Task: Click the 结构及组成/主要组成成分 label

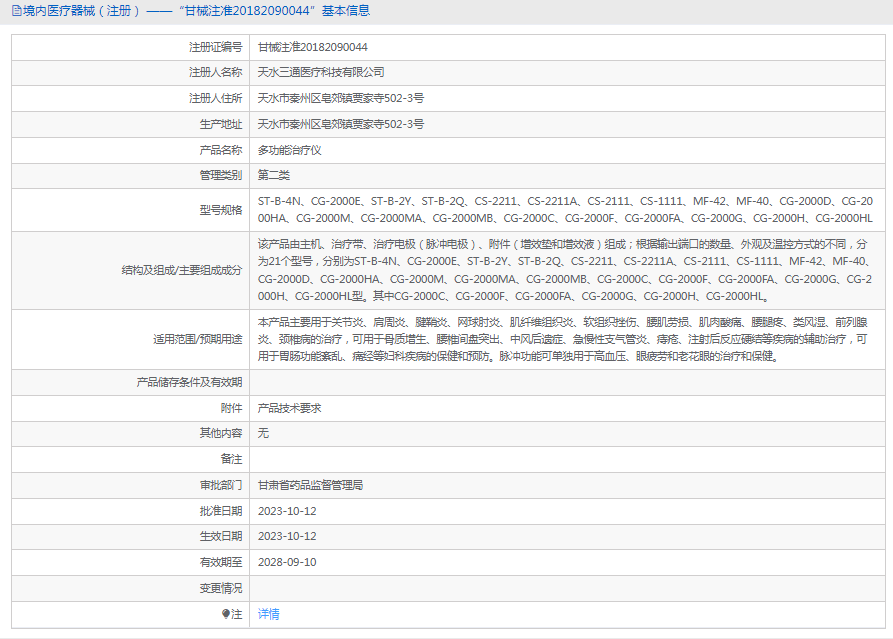Action: (182, 271)
